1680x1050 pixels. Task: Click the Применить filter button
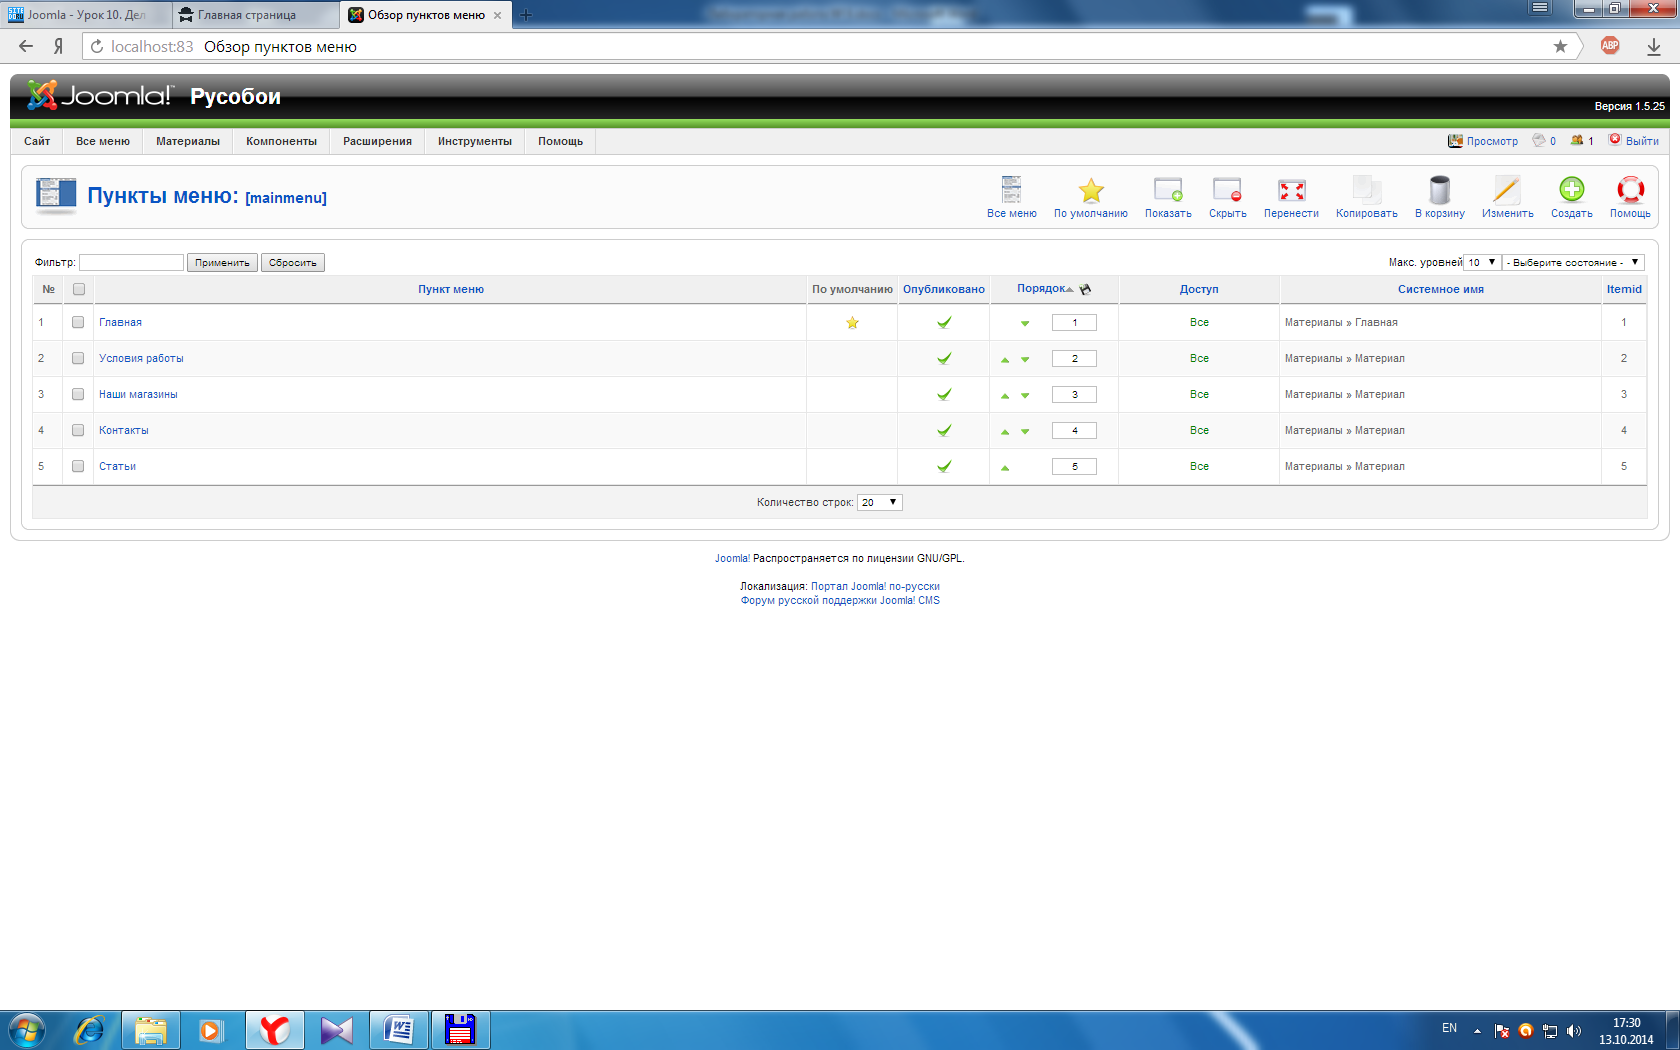pos(222,262)
